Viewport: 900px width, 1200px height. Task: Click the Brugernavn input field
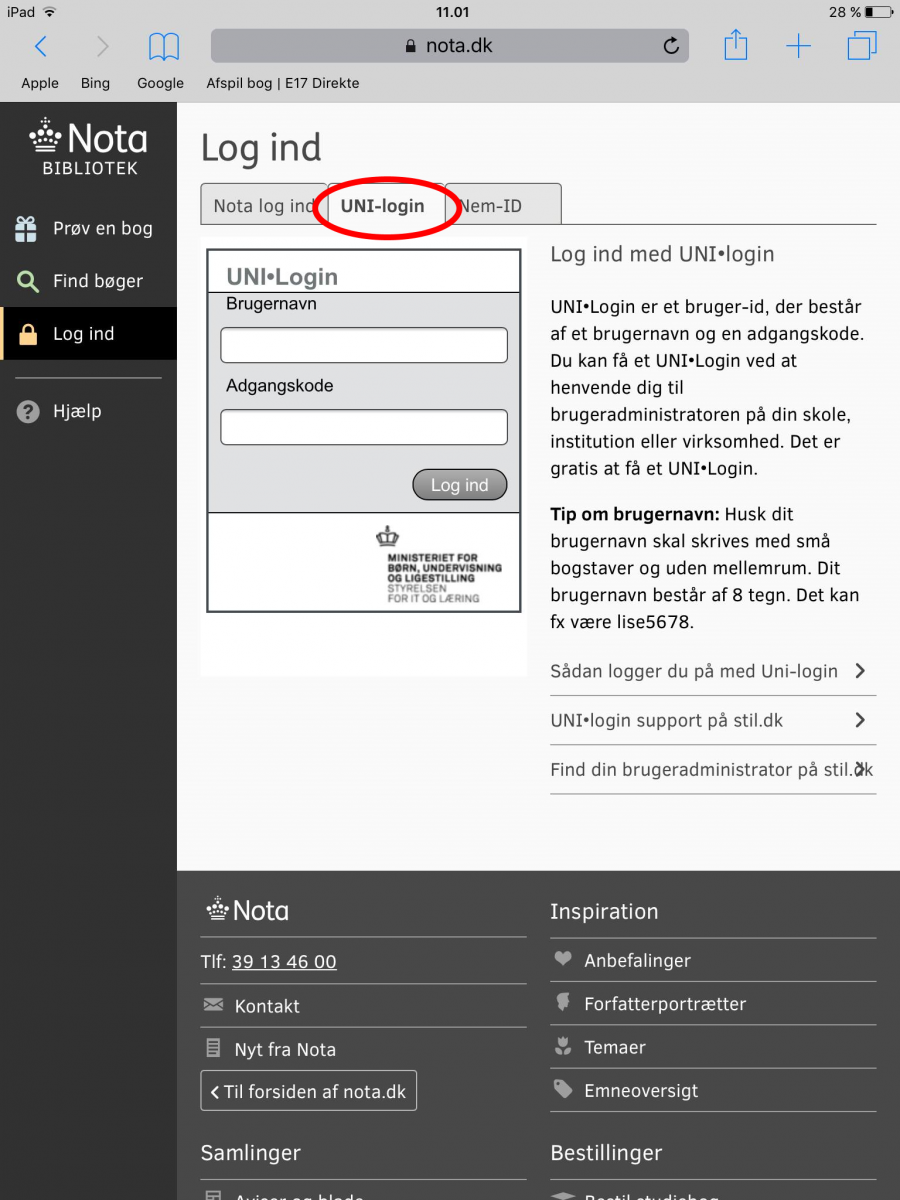tap(363, 344)
